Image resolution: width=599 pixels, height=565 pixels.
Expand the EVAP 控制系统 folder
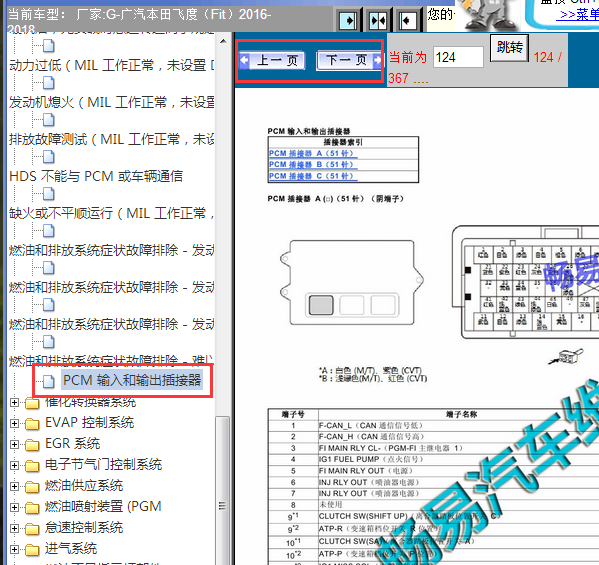tap(14, 423)
